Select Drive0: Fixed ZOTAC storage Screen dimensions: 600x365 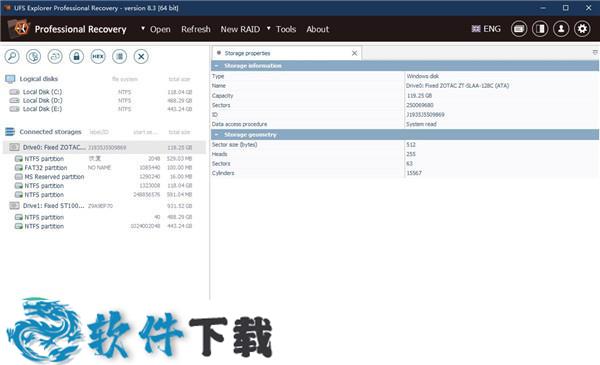[x=104, y=147]
